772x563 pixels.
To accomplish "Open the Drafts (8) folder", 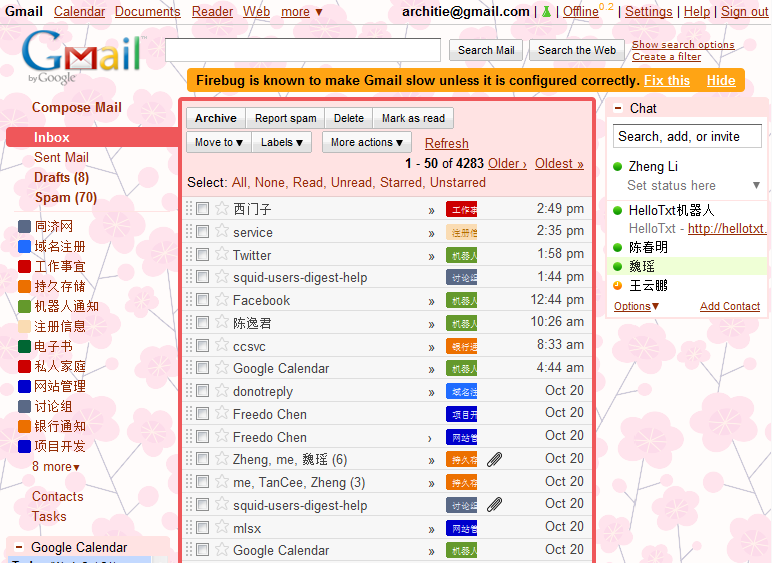I will tap(61, 177).
